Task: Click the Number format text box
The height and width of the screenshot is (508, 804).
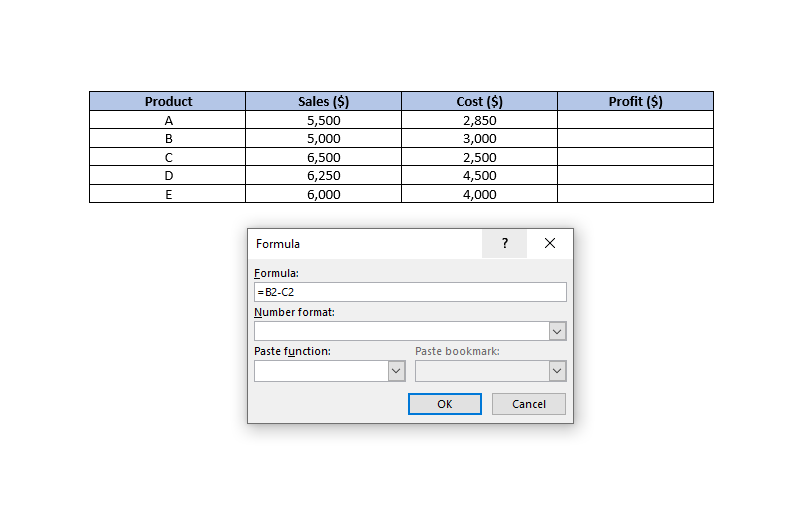Action: tap(401, 331)
